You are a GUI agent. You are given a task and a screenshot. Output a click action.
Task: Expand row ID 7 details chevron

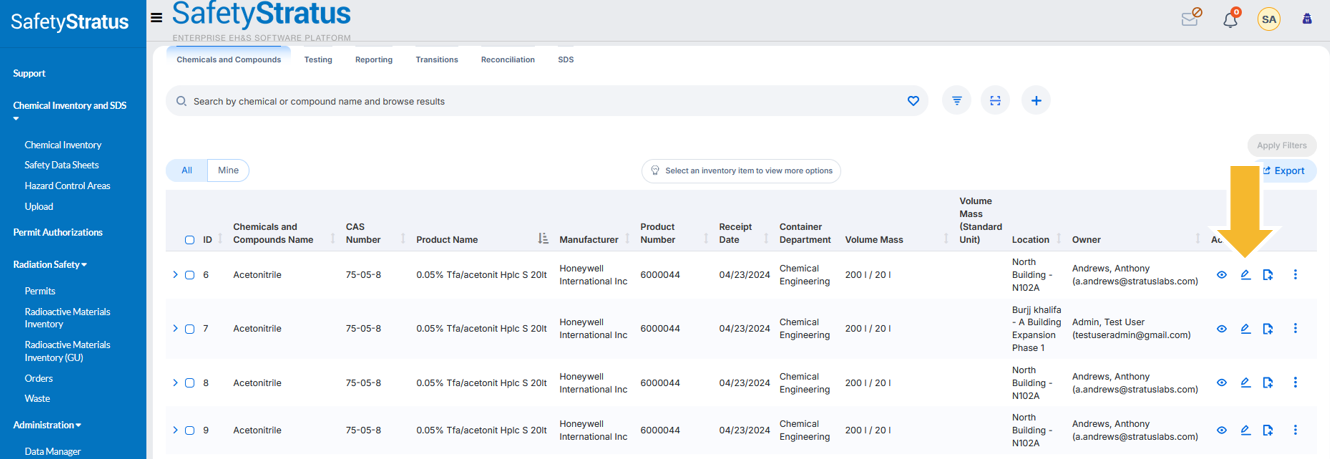click(x=175, y=329)
